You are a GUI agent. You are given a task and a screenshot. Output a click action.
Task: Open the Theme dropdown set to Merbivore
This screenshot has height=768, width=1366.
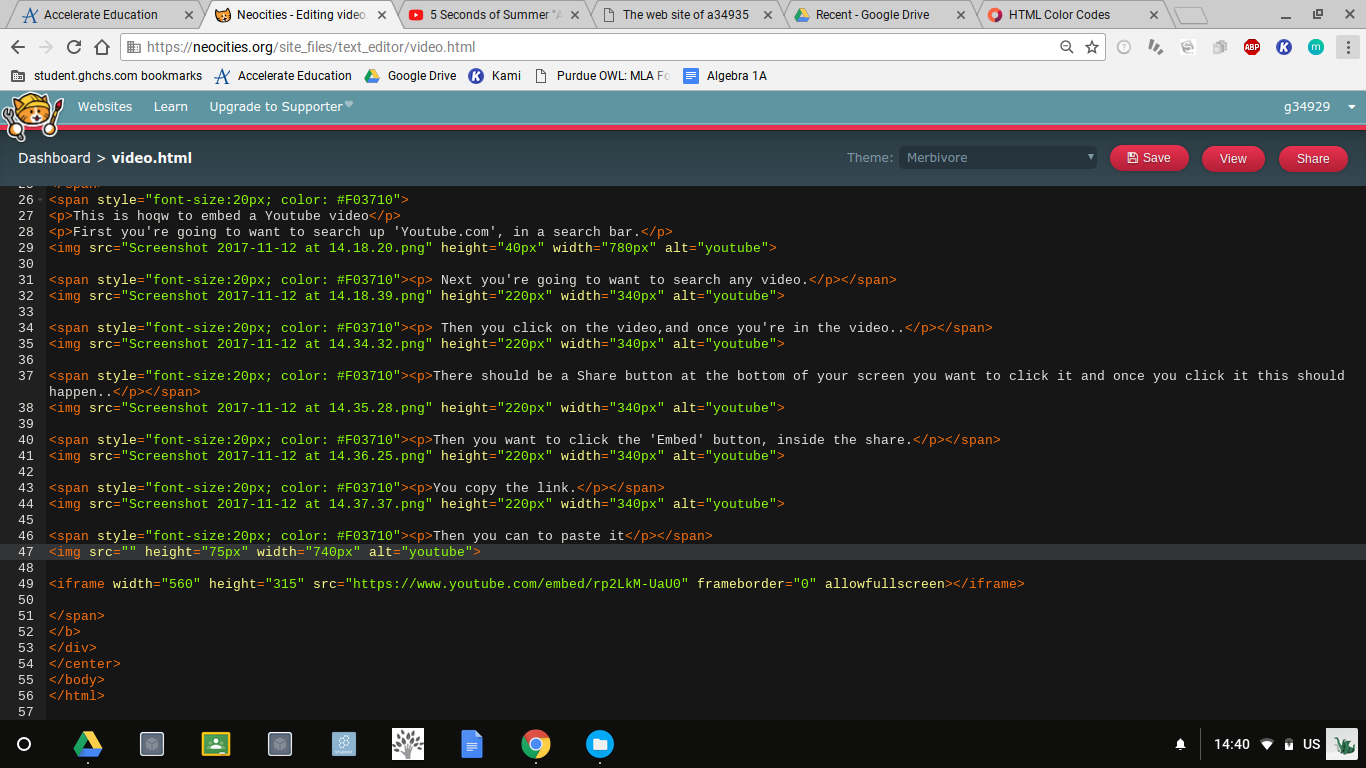coord(997,158)
